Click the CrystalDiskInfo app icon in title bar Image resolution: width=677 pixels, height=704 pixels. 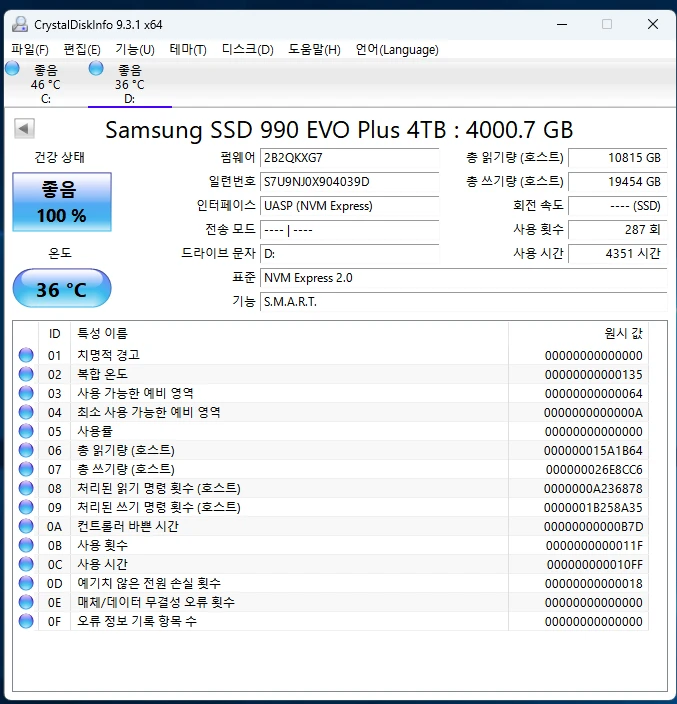[x=20, y=24]
